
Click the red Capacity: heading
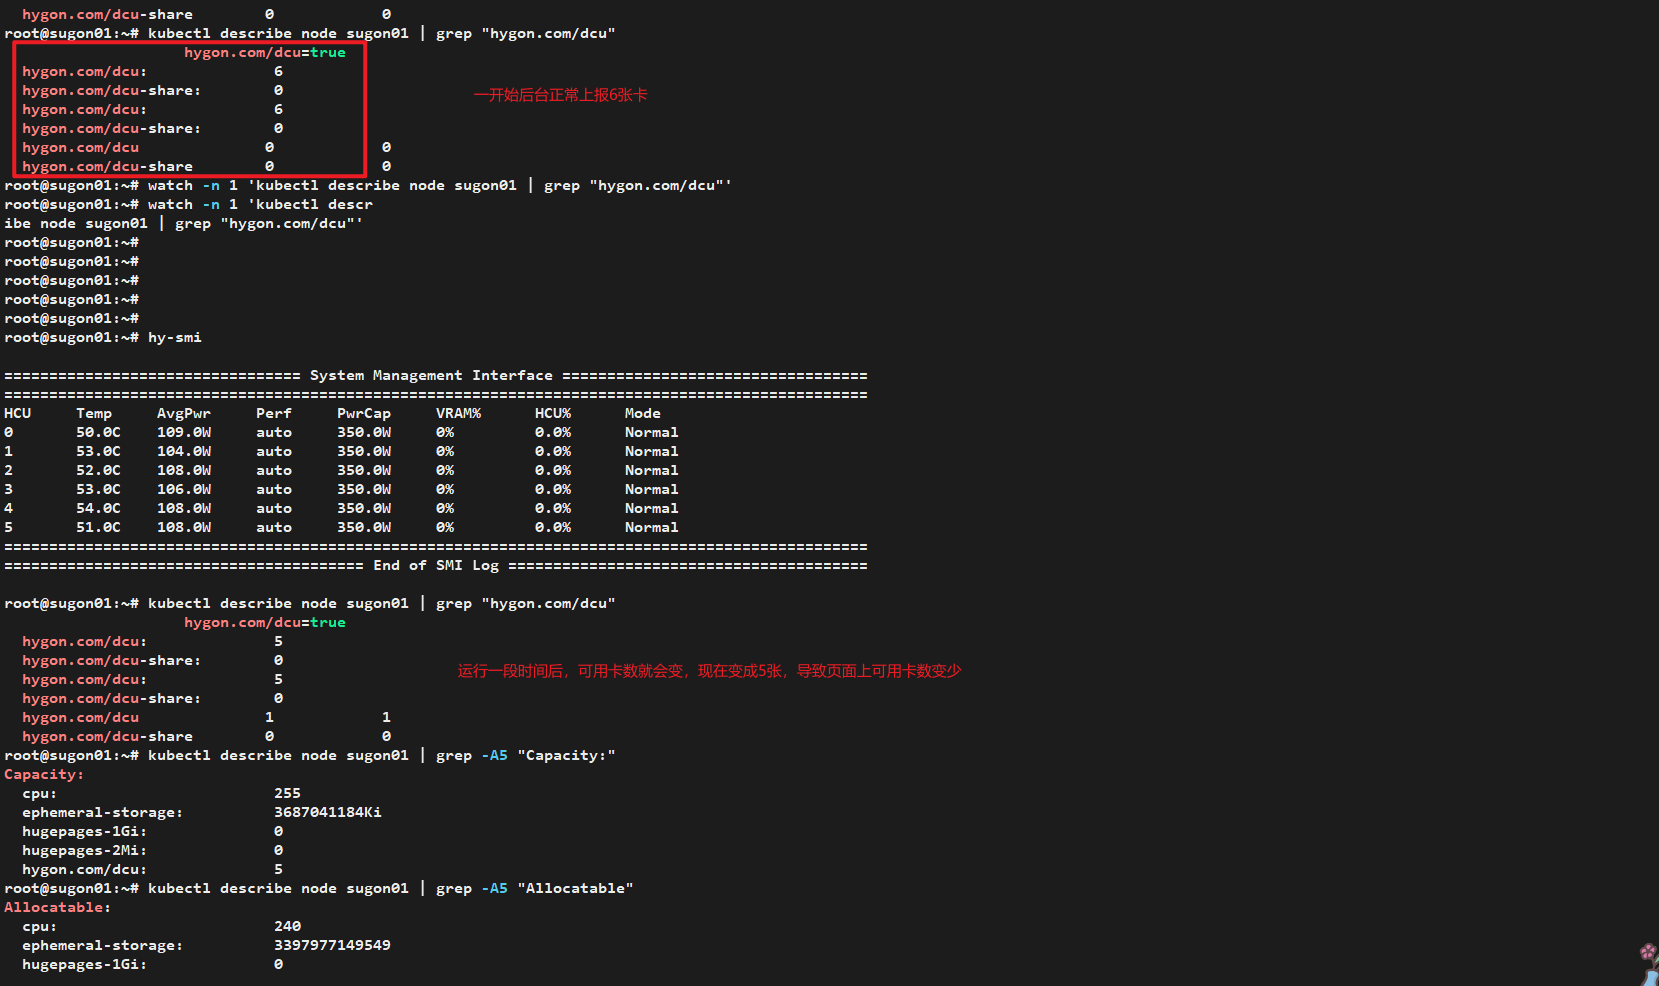click(x=44, y=775)
